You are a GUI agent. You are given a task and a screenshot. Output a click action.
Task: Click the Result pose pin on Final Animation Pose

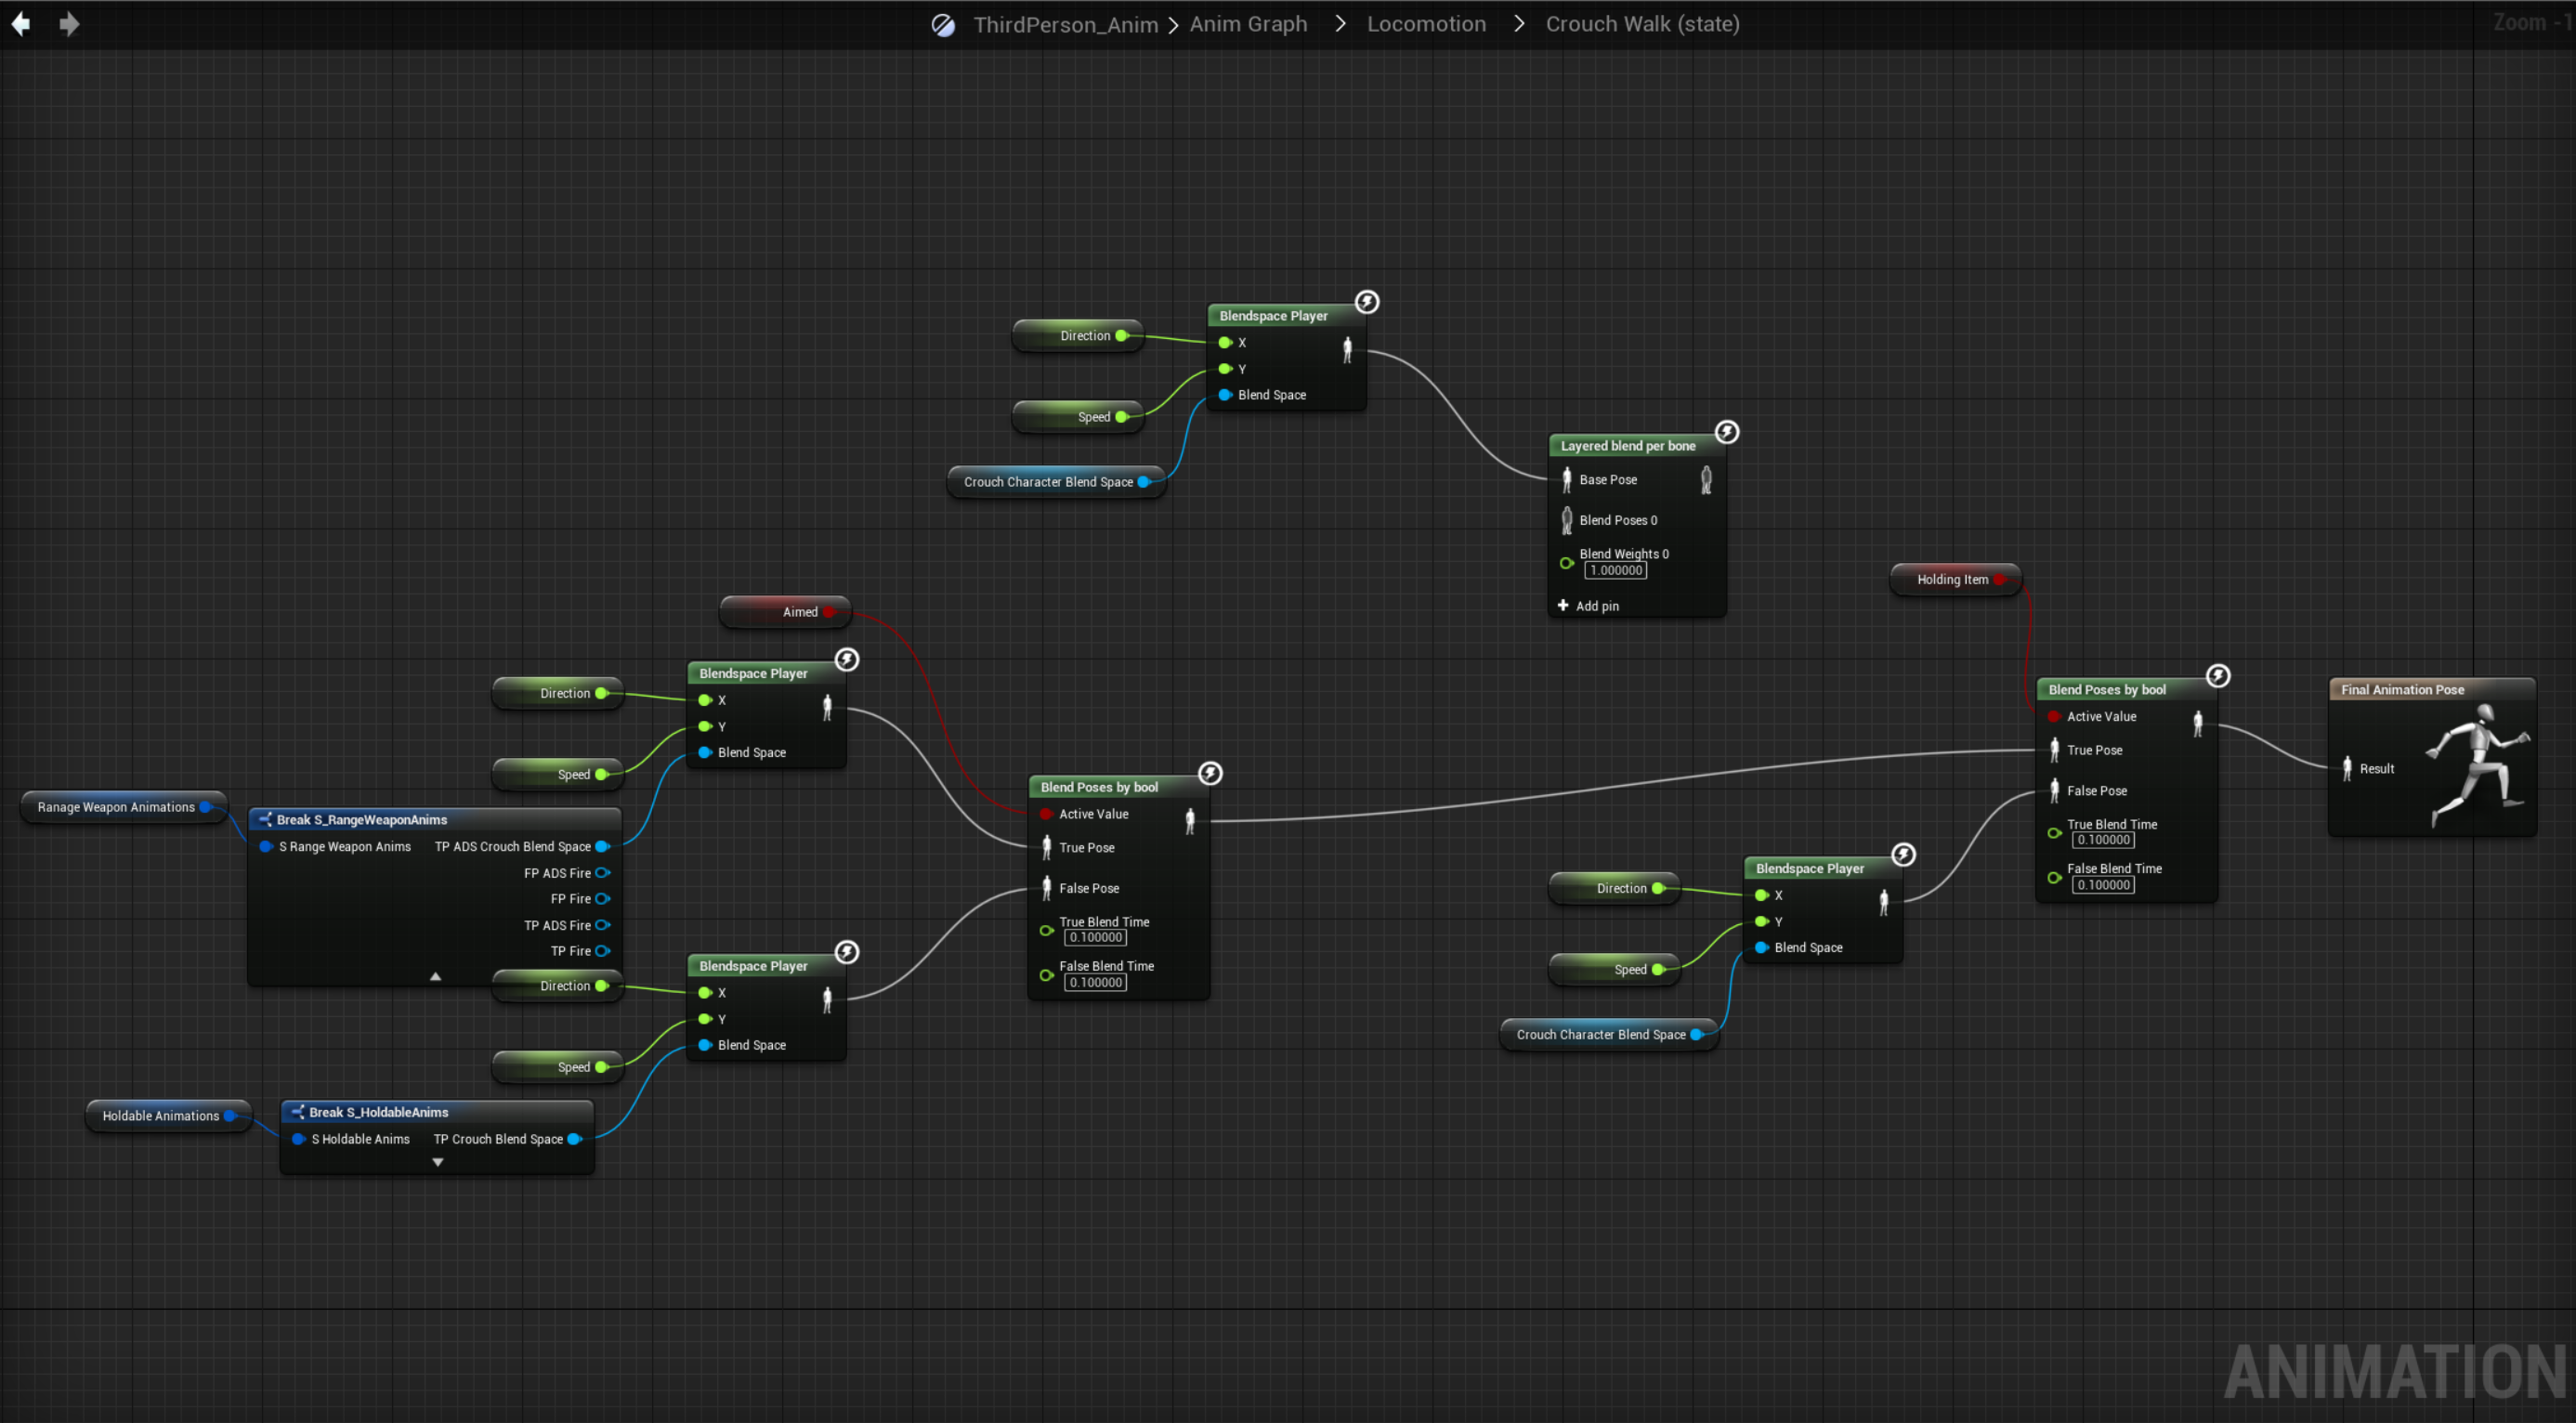[x=2347, y=768]
